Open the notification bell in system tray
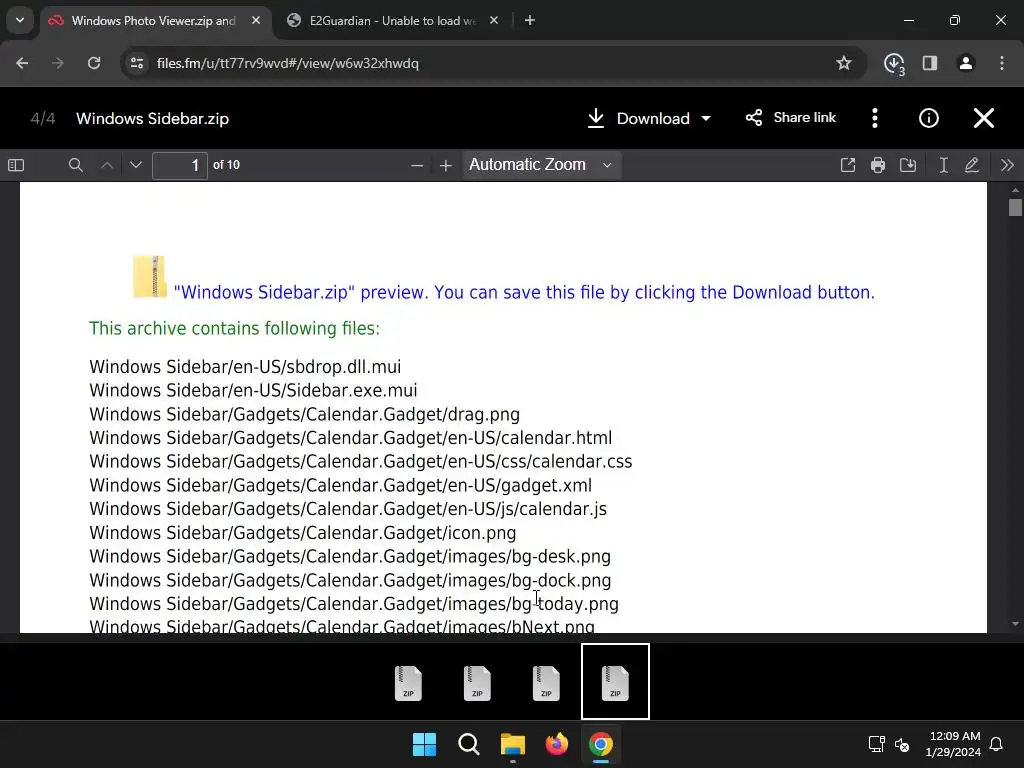This screenshot has width=1024, height=768. (997, 744)
